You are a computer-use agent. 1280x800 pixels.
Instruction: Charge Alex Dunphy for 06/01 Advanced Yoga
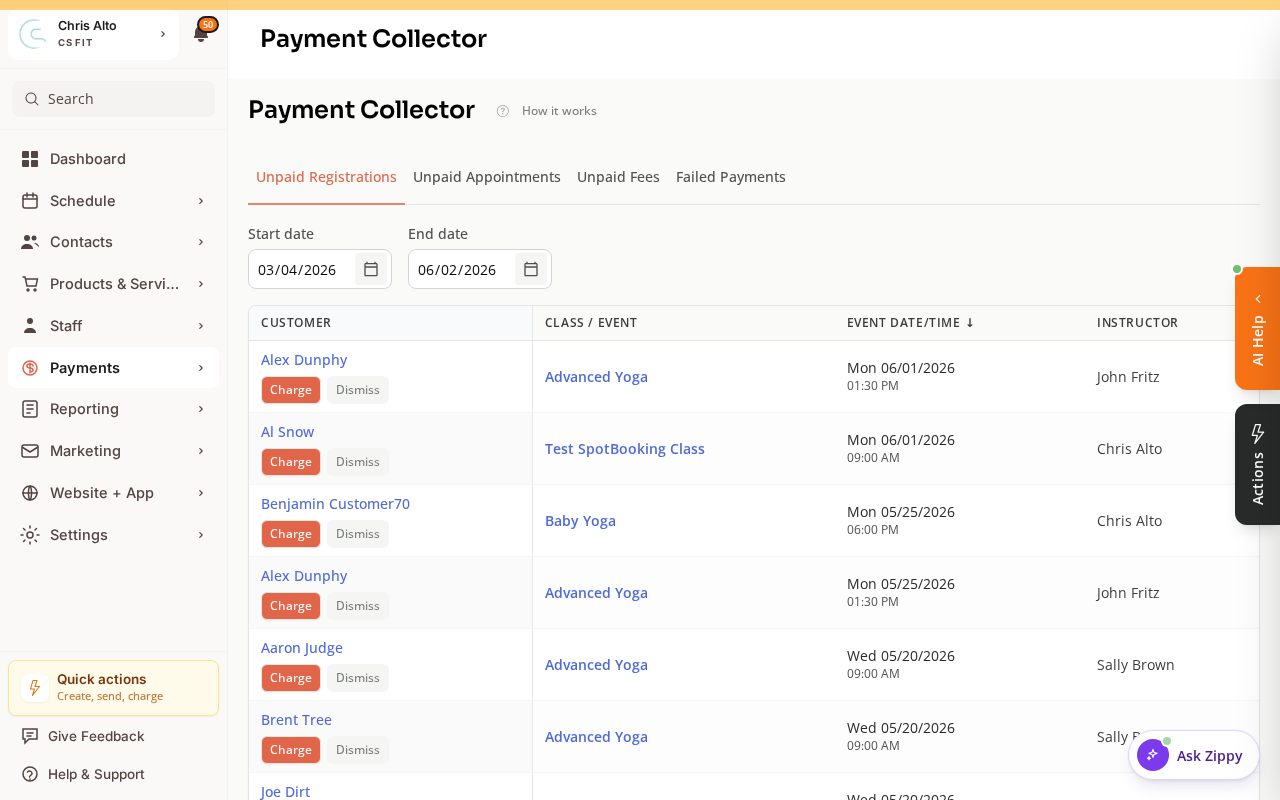click(291, 390)
